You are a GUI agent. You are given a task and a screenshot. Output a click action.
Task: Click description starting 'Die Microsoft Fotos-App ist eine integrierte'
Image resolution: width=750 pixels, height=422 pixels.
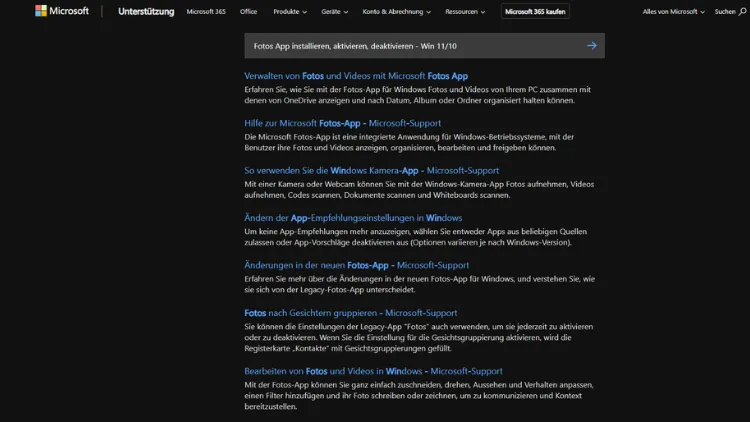point(409,142)
